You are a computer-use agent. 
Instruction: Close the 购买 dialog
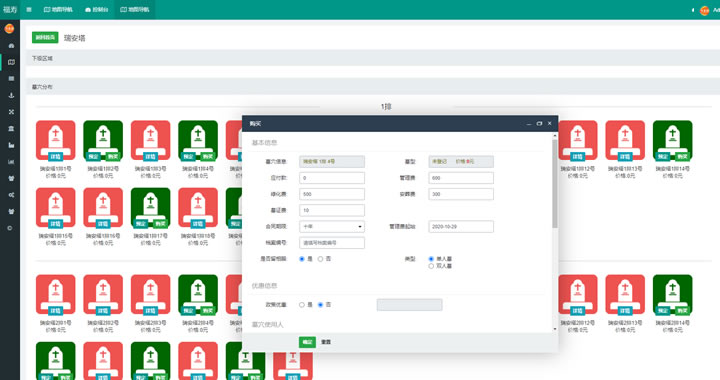550,123
